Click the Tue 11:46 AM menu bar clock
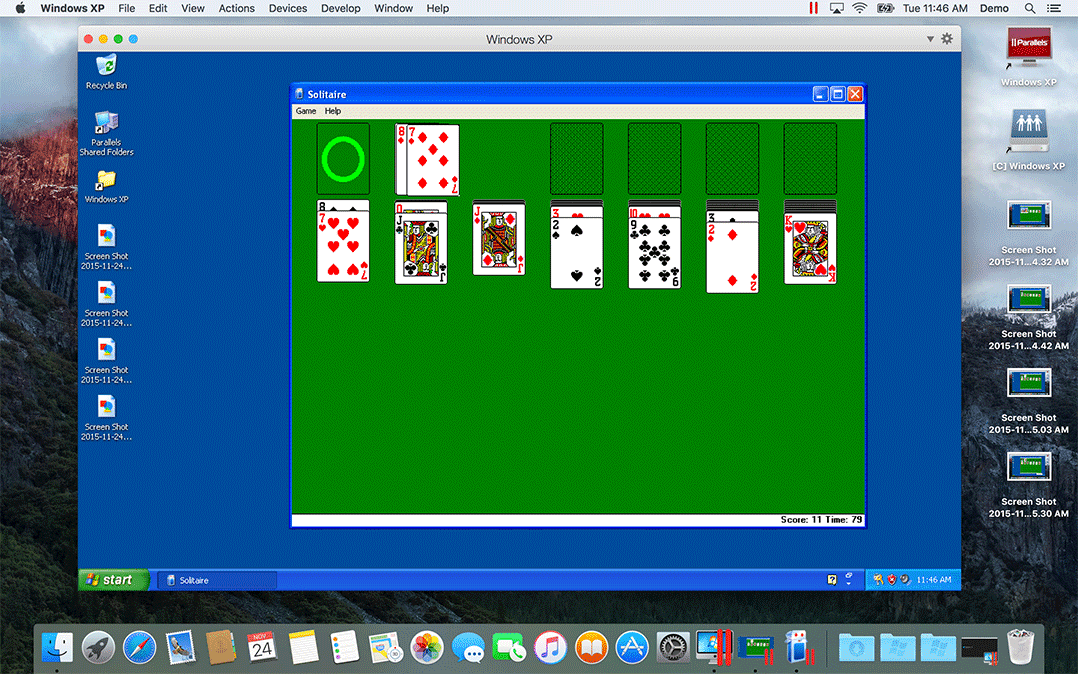The height and width of the screenshot is (674, 1078). click(935, 8)
